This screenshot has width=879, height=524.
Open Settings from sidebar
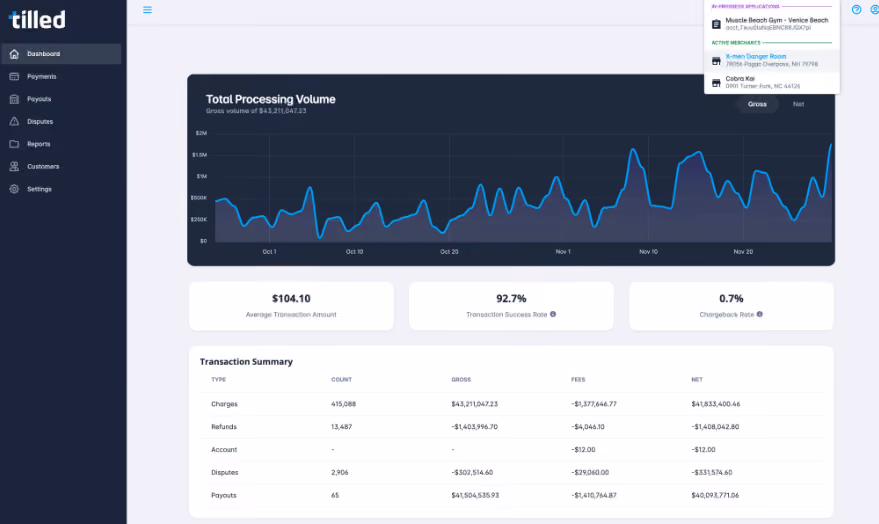click(x=61, y=189)
